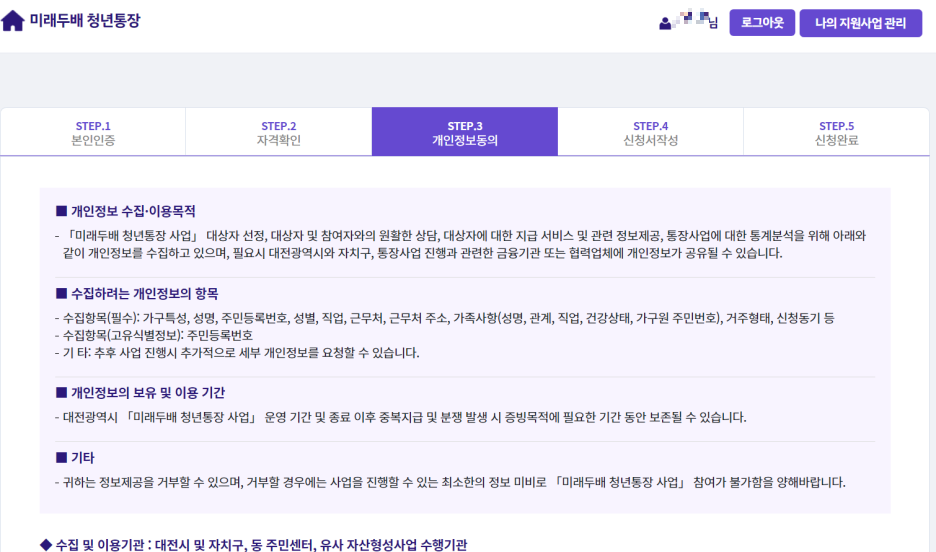Select the STEP.4 신청서작성 tab
Image resolution: width=936 pixels, height=552 pixels.
pyautogui.click(x=651, y=132)
